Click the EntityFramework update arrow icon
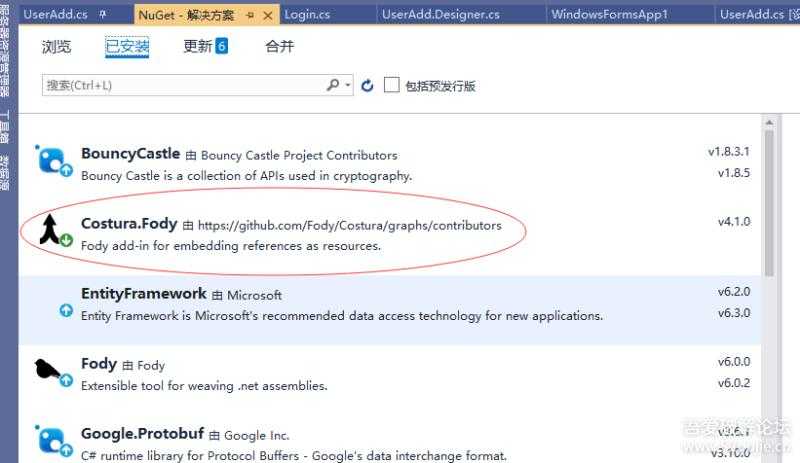The image size is (800, 463). (x=66, y=310)
